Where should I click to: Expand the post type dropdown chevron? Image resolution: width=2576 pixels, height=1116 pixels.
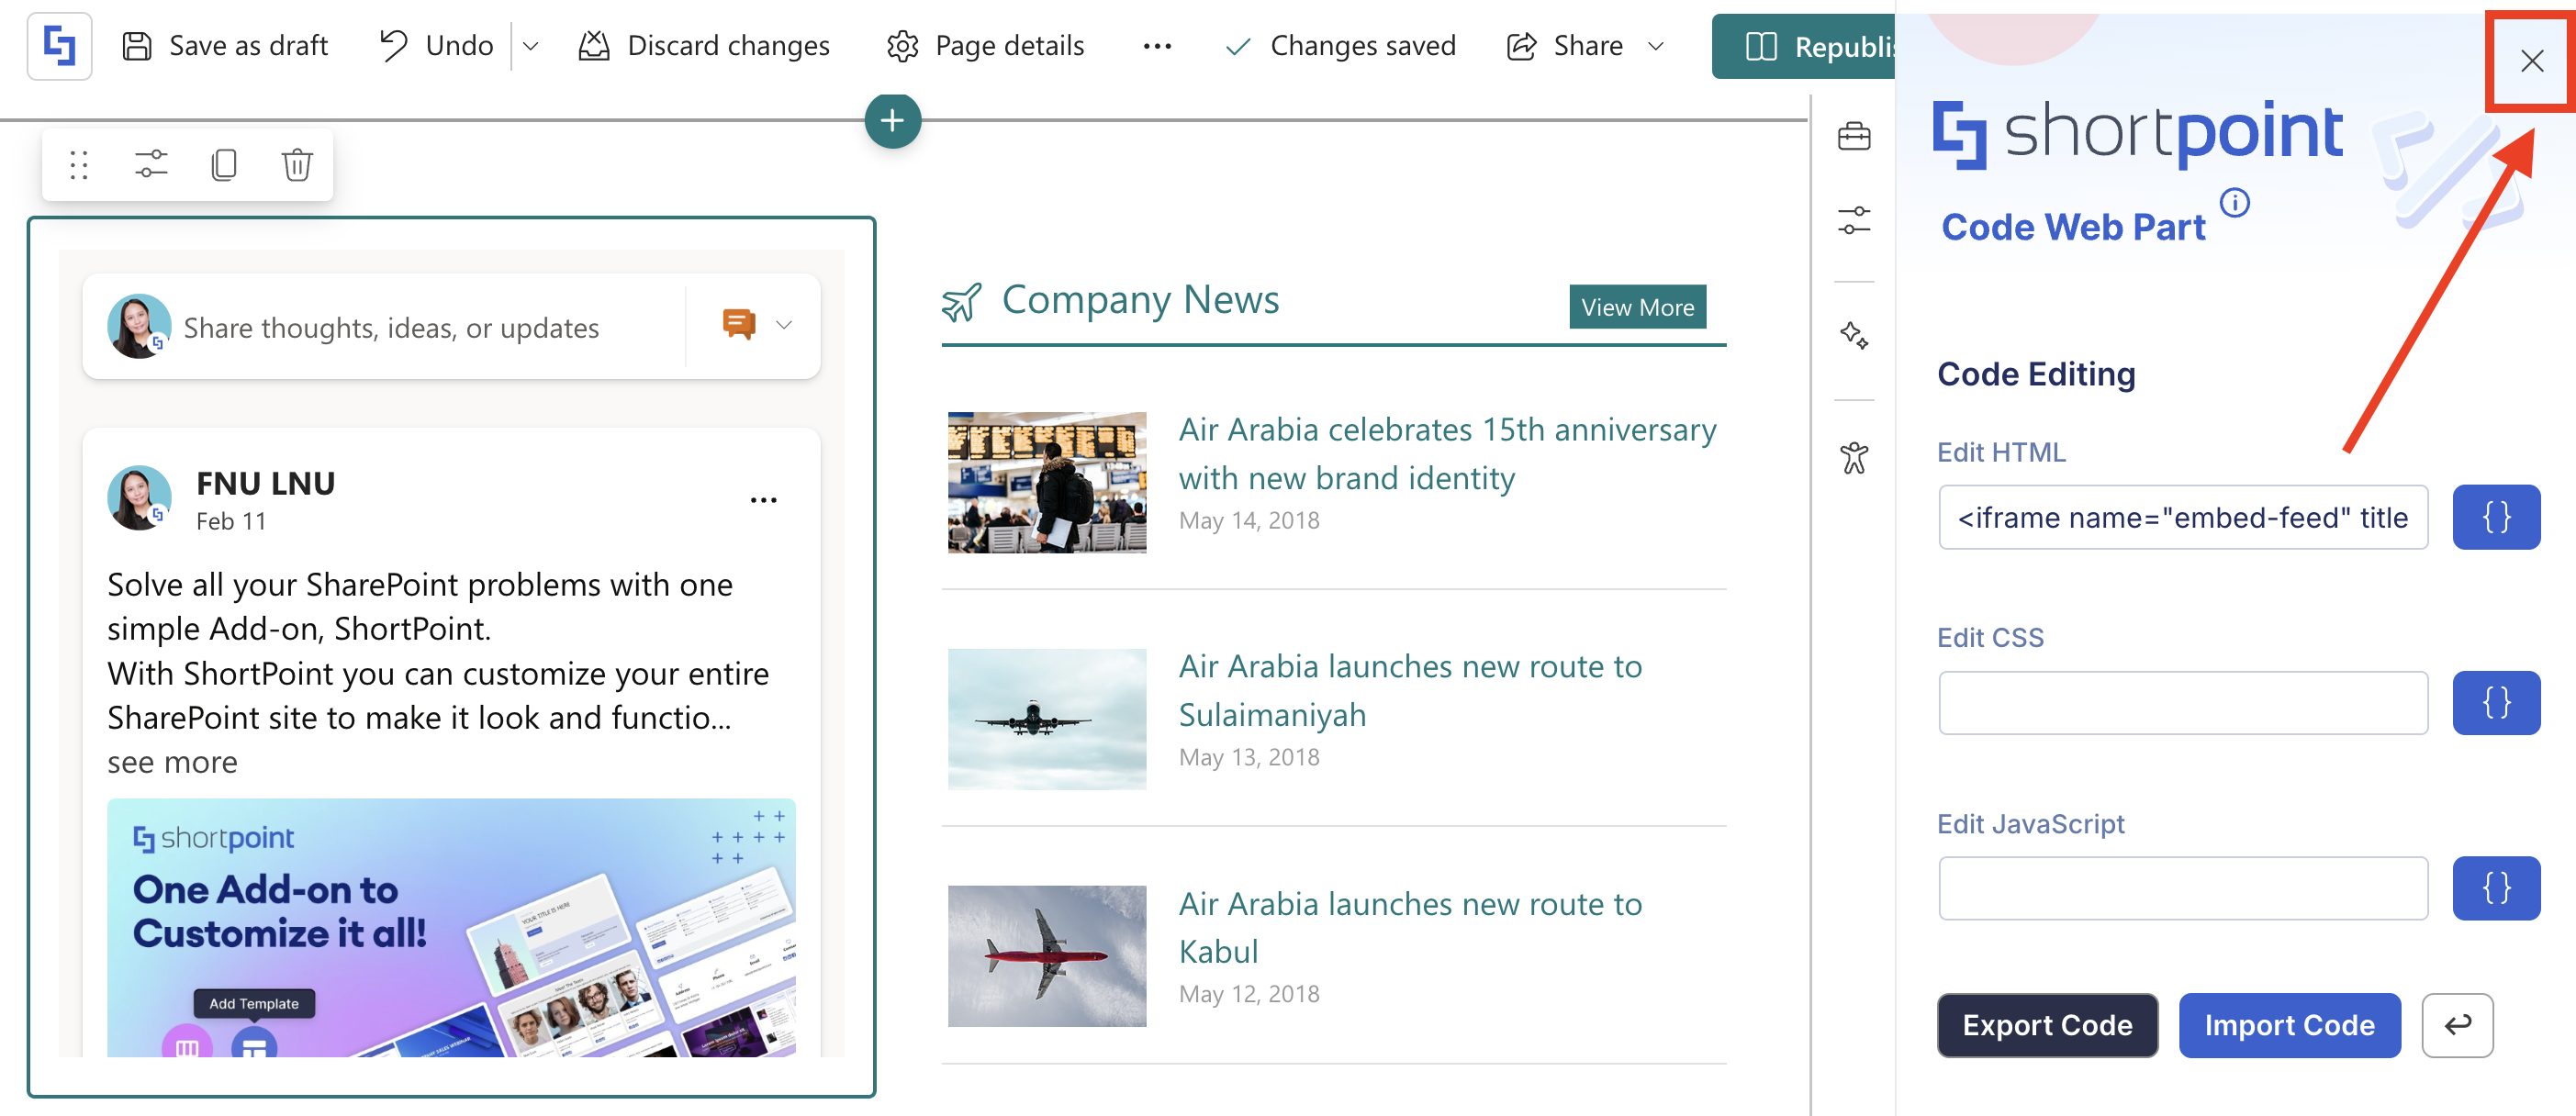(784, 325)
